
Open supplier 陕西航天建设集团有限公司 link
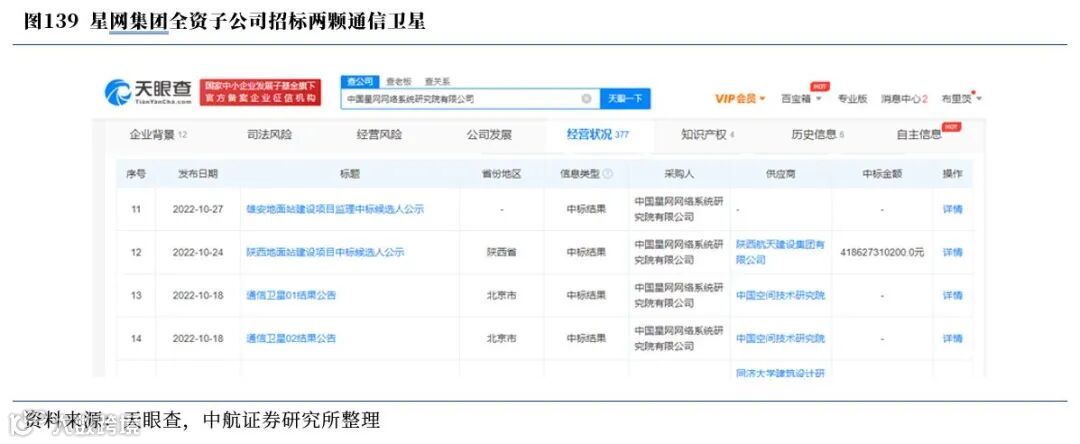point(780,252)
